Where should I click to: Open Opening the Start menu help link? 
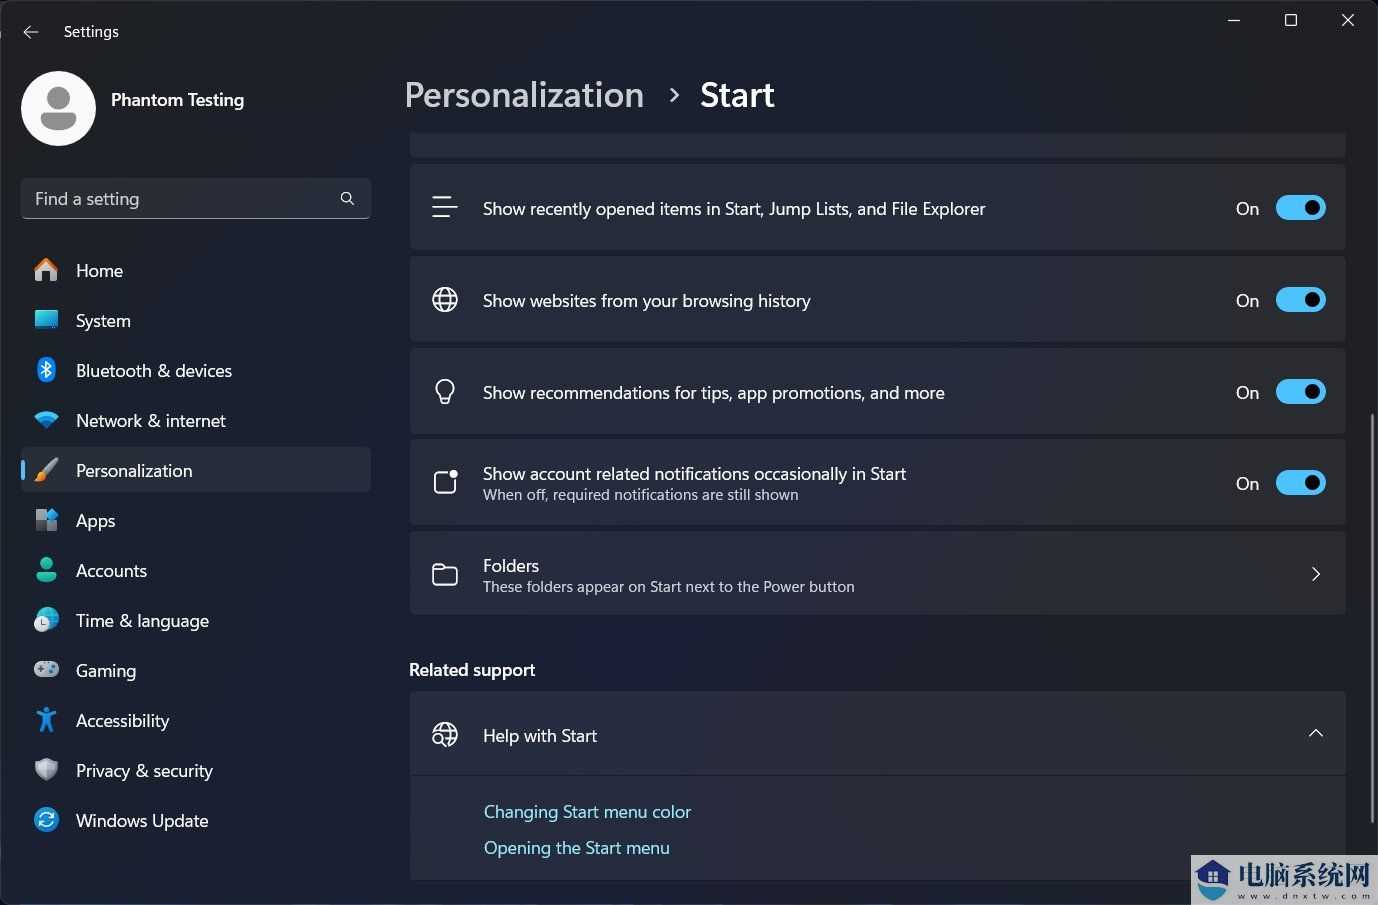coord(577,848)
